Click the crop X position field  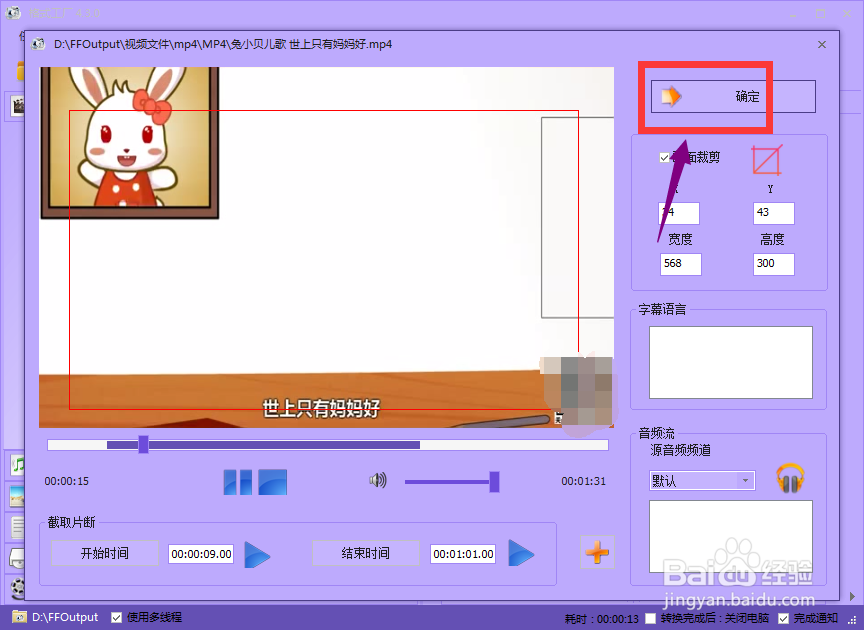(679, 213)
